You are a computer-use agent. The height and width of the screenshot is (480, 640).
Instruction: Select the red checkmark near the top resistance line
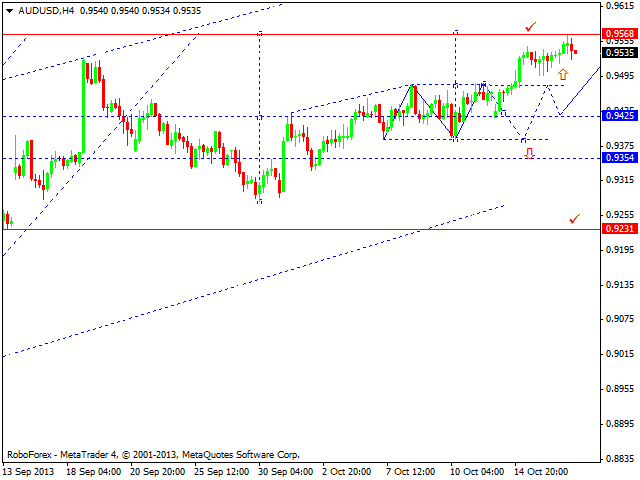click(559, 25)
